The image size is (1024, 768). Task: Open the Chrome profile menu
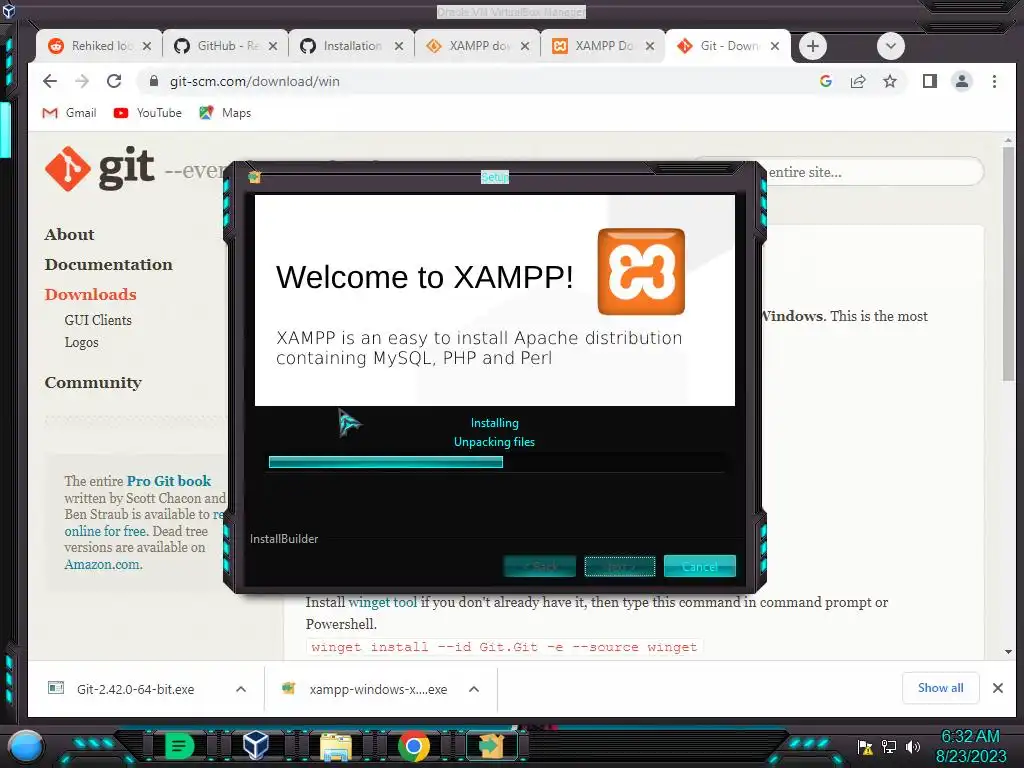pyautogui.click(x=961, y=81)
